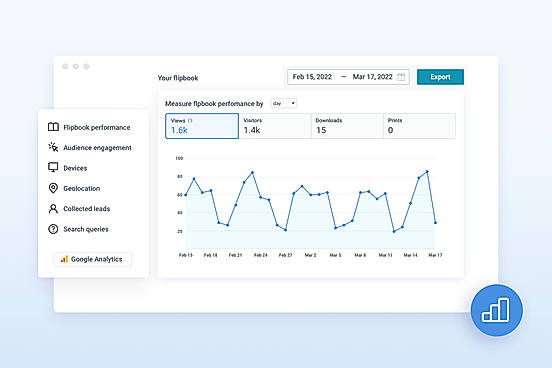
Task: Click the Views info icon
Action: 190,120
